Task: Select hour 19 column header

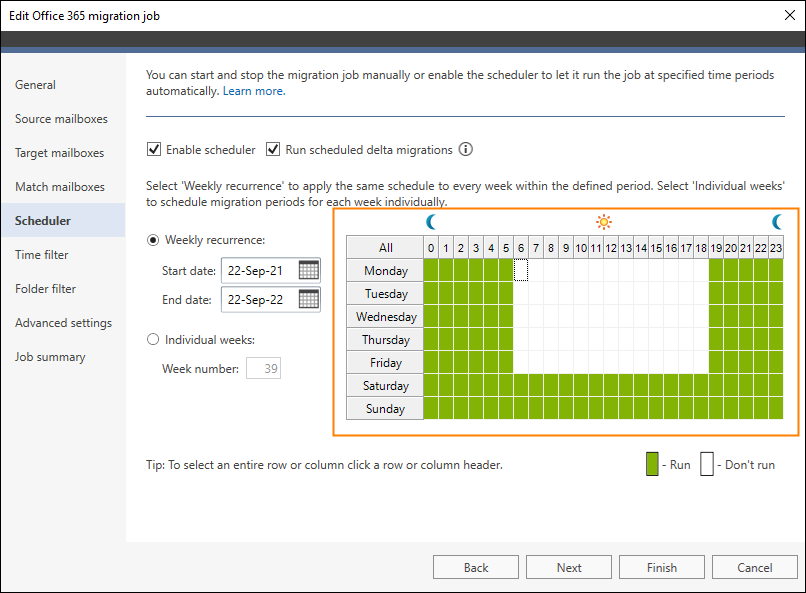Action: click(x=716, y=248)
